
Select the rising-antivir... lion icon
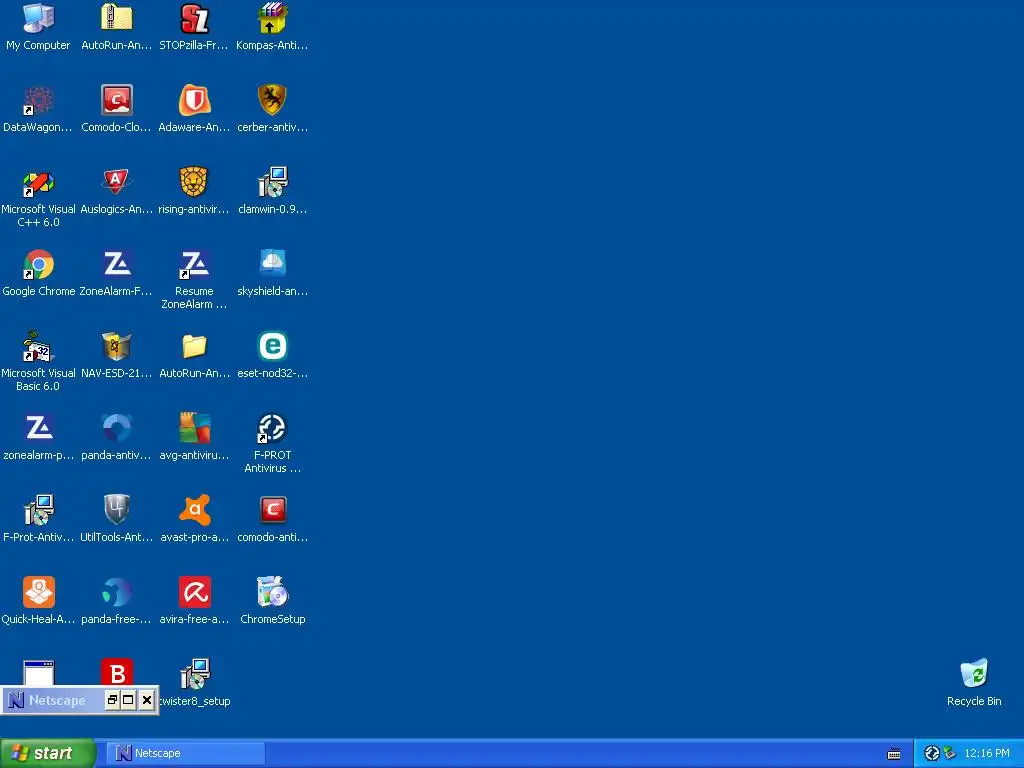pos(194,183)
